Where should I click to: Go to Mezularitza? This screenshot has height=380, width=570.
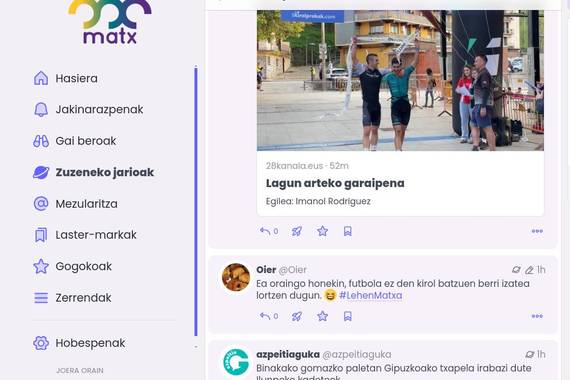pyautogui.click(x=87, y=204)
